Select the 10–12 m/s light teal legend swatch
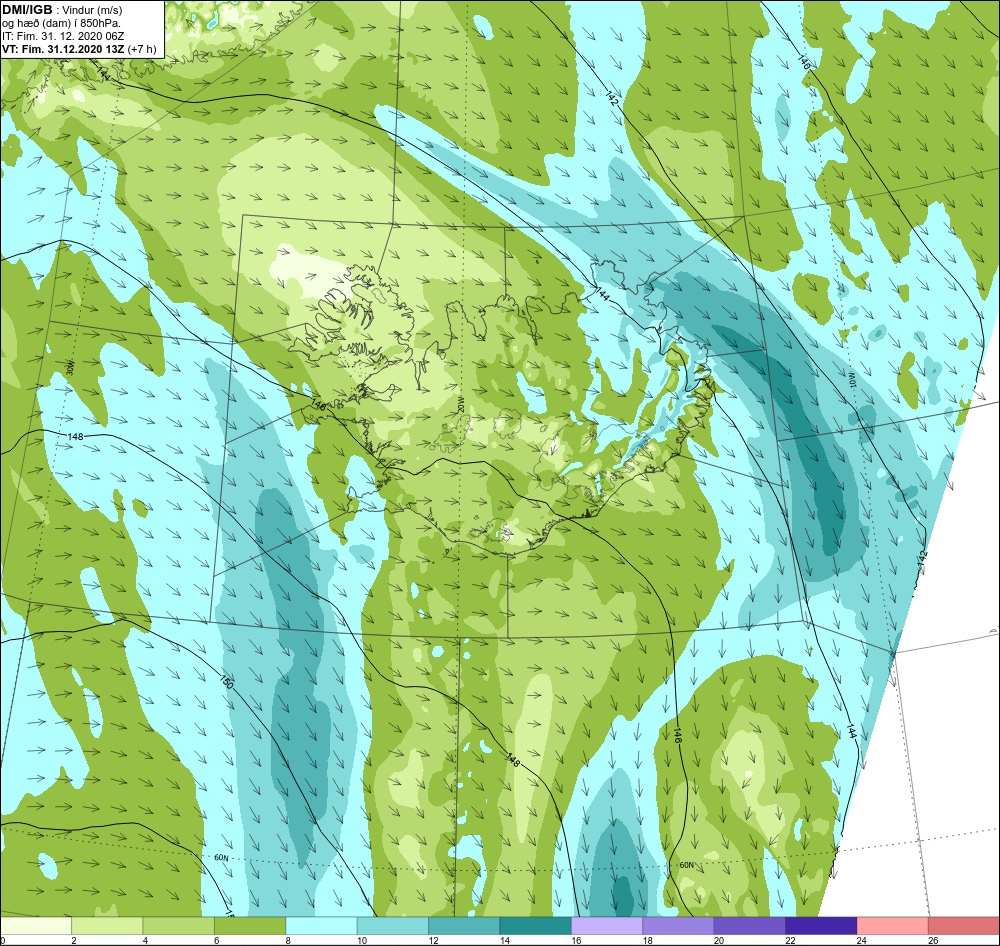1000x946 pixels. click(393, 926)
